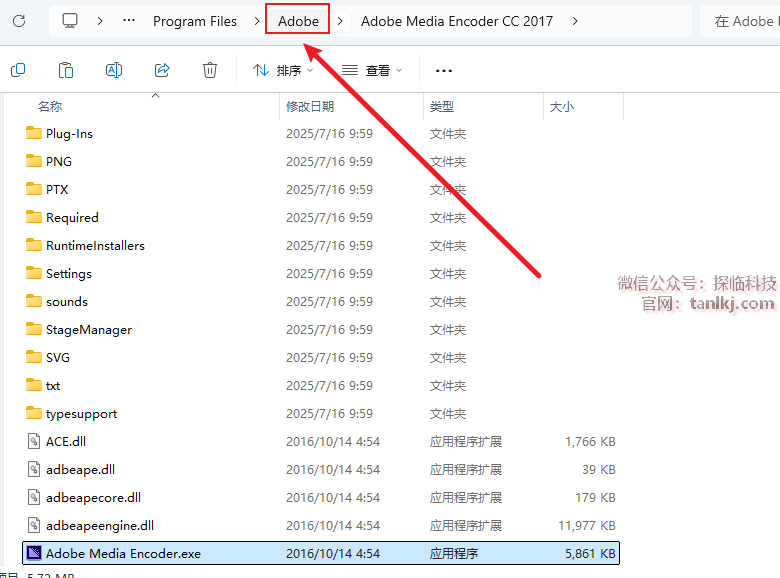The image size is (780, 578).
Task: Select the typesupport folder name
Action: coord(82,413)
